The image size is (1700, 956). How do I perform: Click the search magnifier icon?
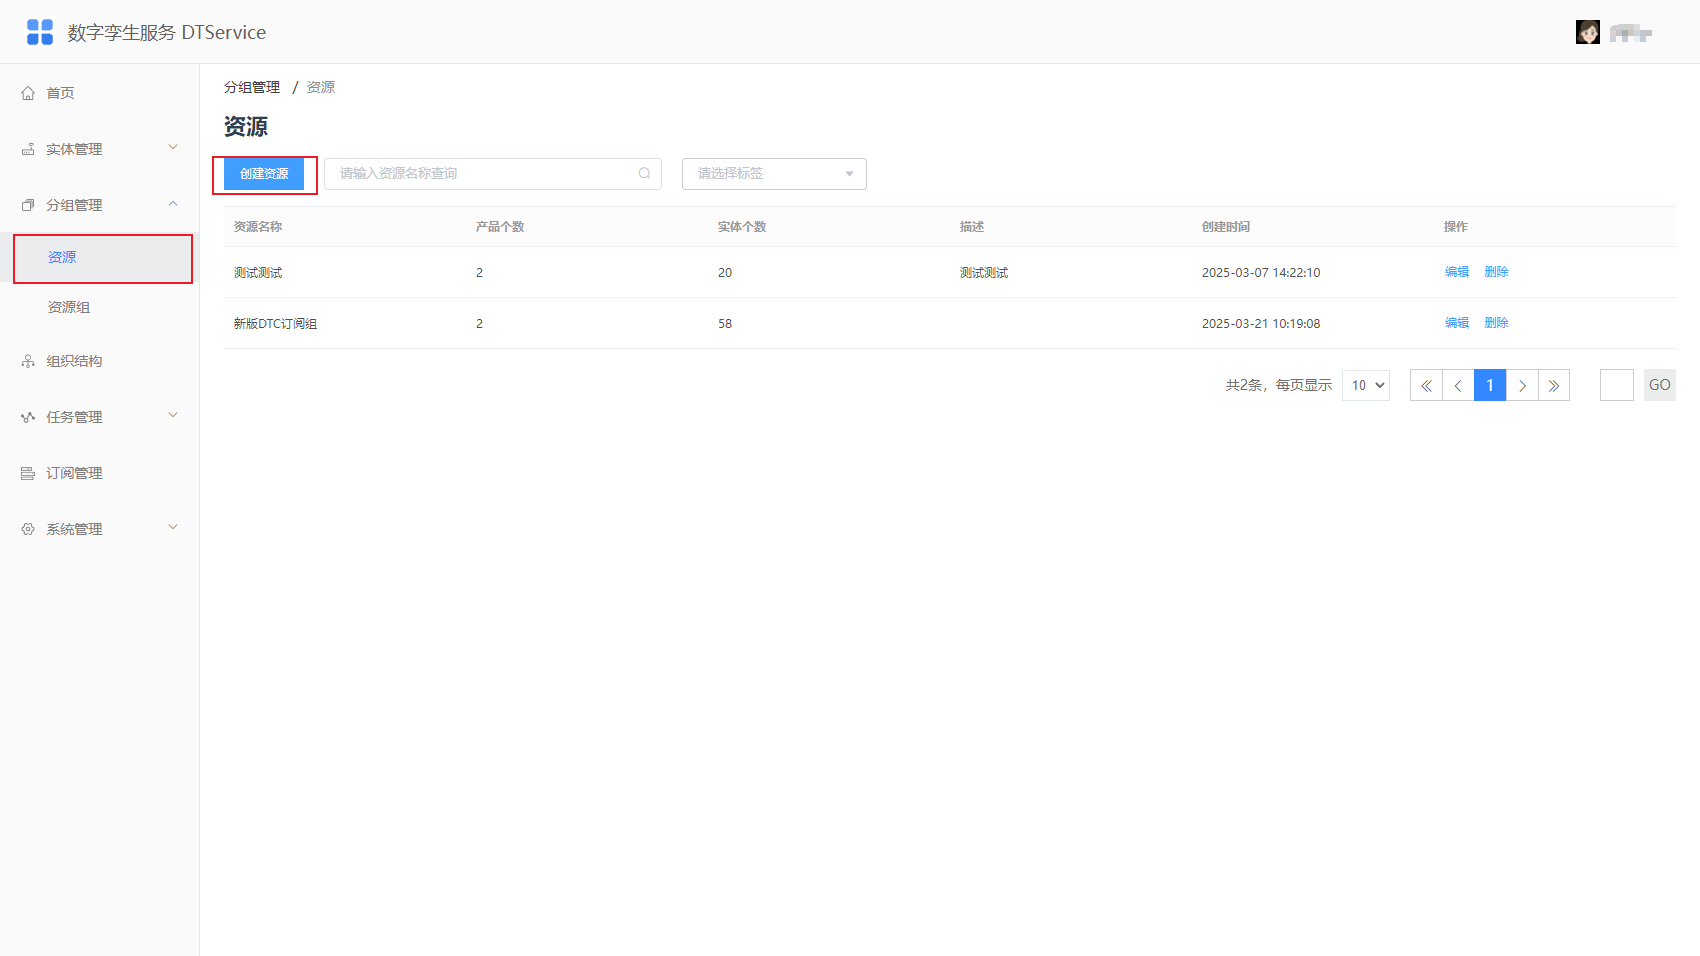(644, 173)
